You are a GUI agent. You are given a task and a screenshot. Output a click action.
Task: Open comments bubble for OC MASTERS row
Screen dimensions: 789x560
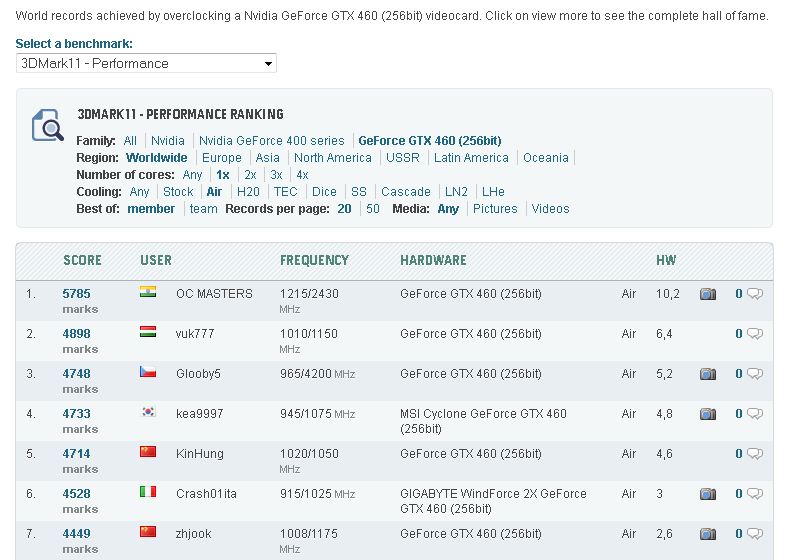tap(755, 294)
